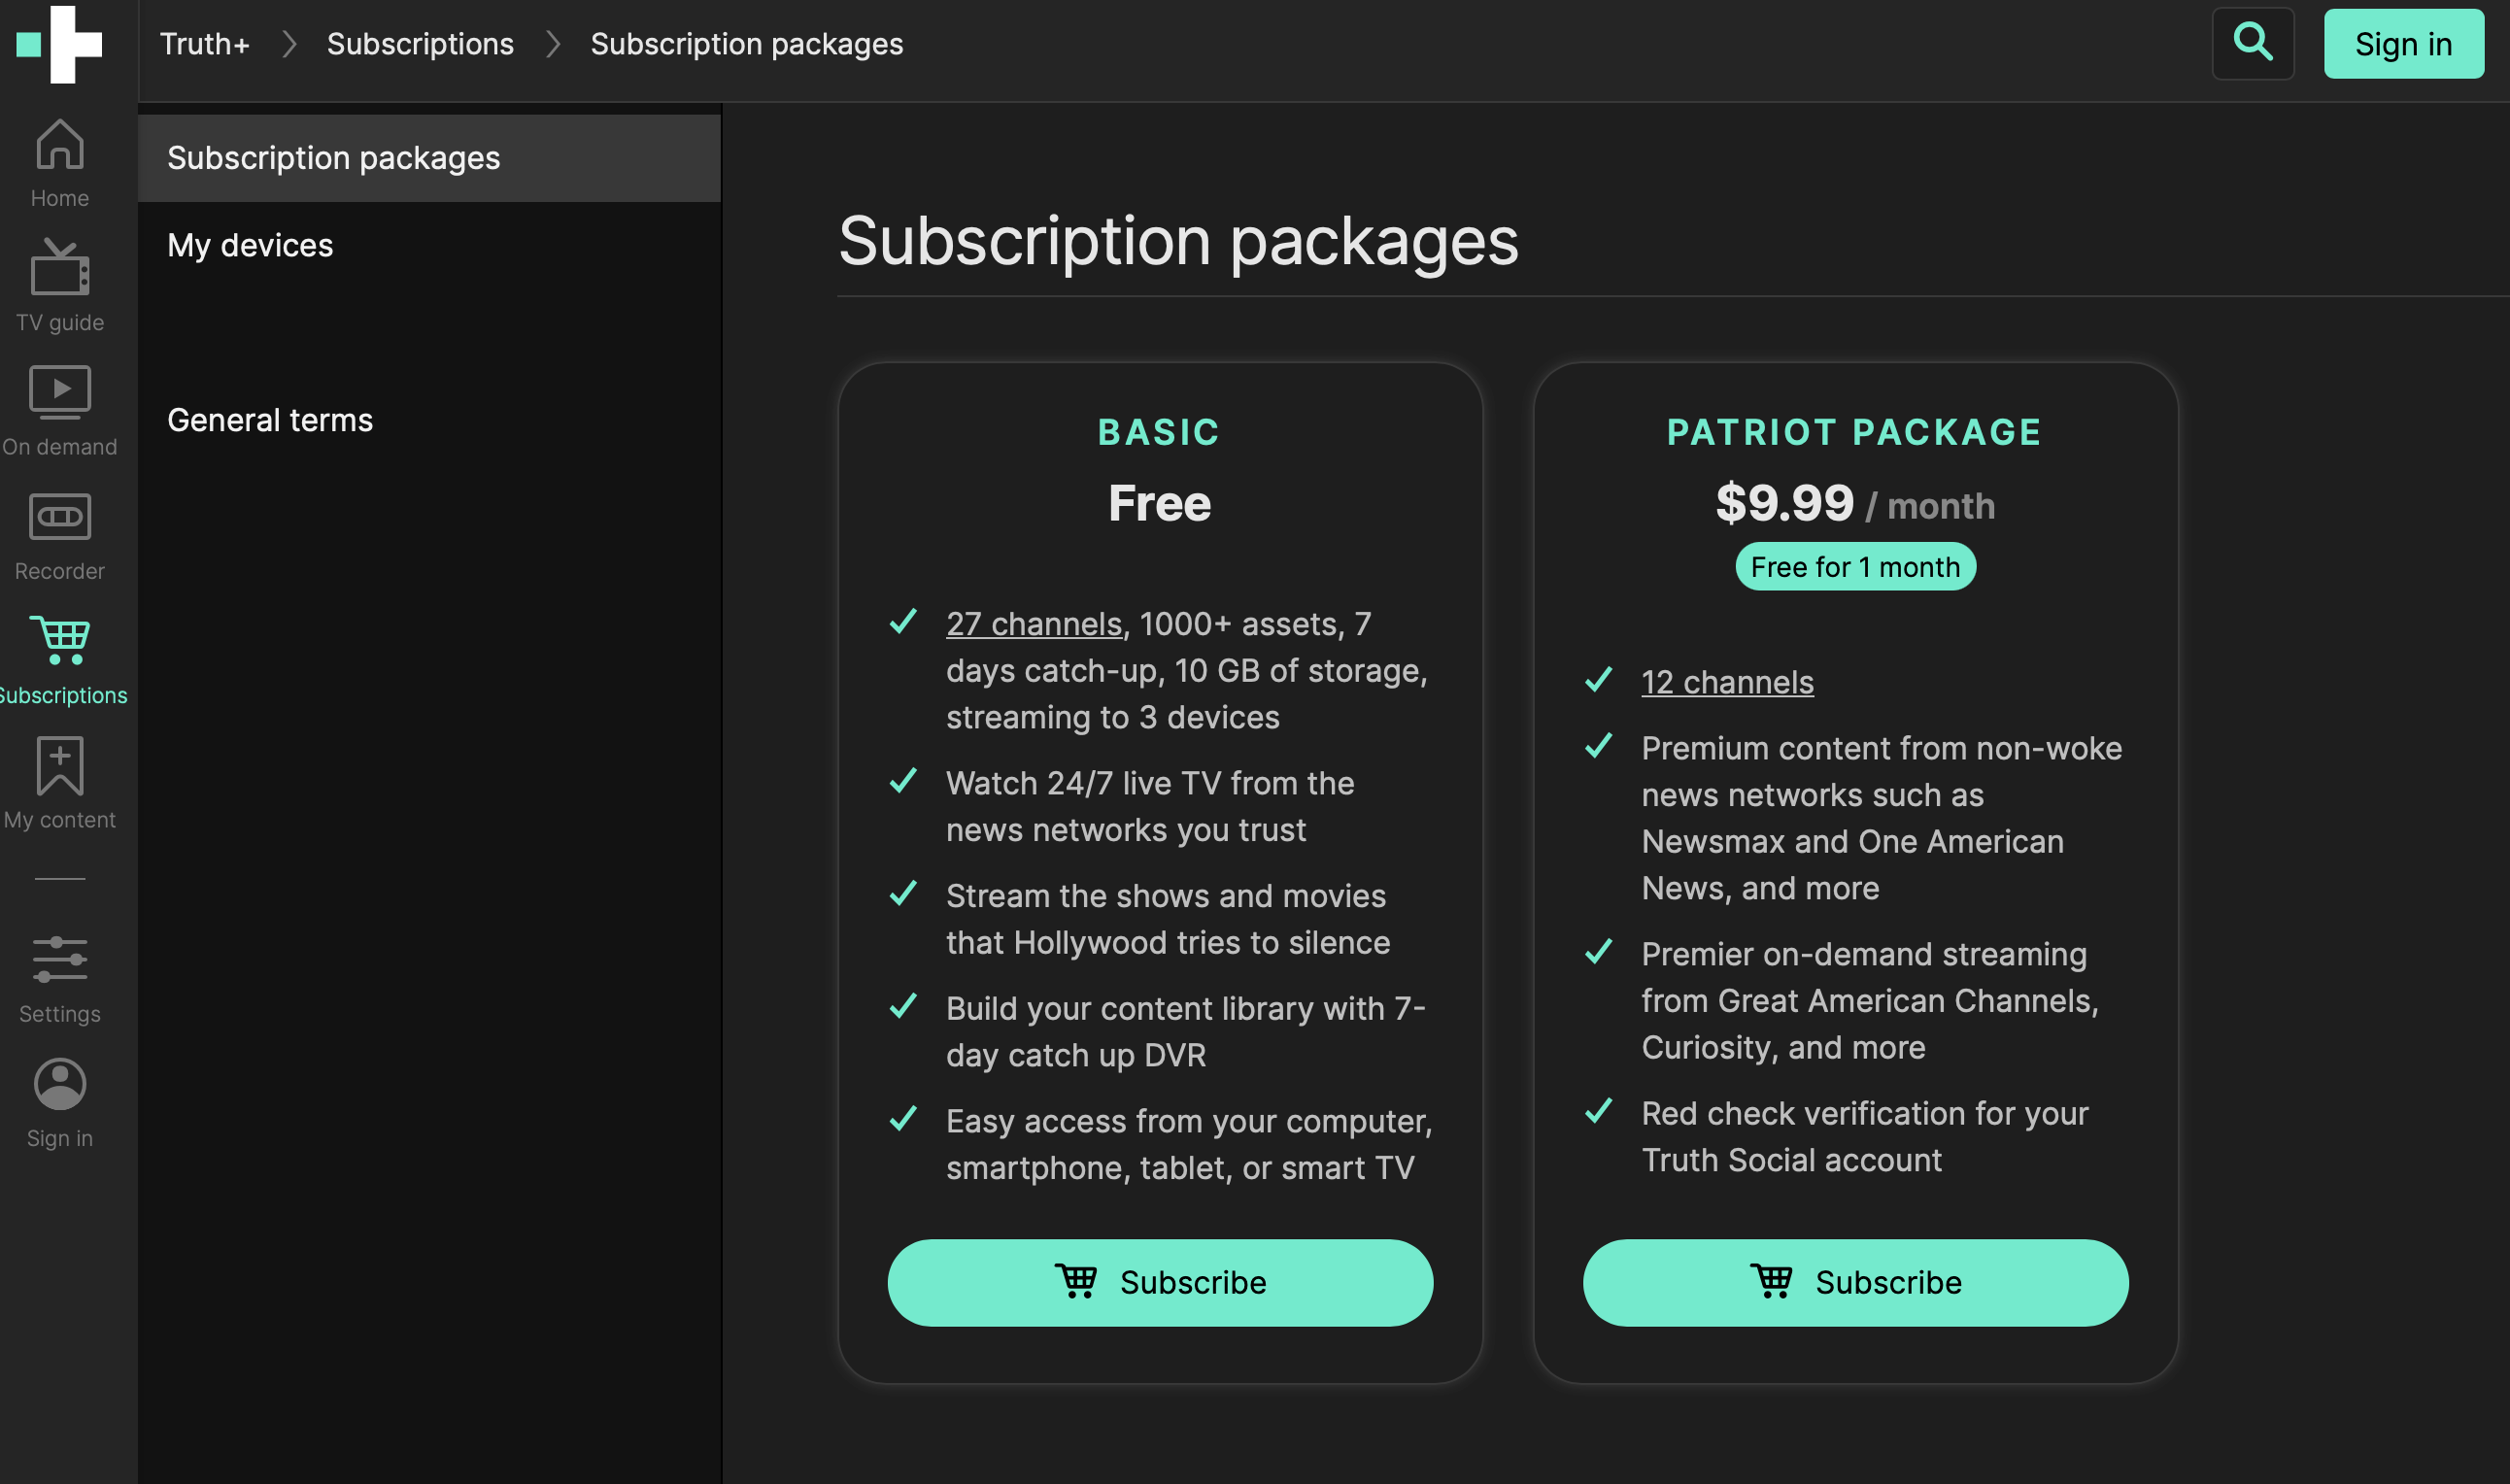
Task: Open the Settings sliders icon
Action: (x=60, y=961)
